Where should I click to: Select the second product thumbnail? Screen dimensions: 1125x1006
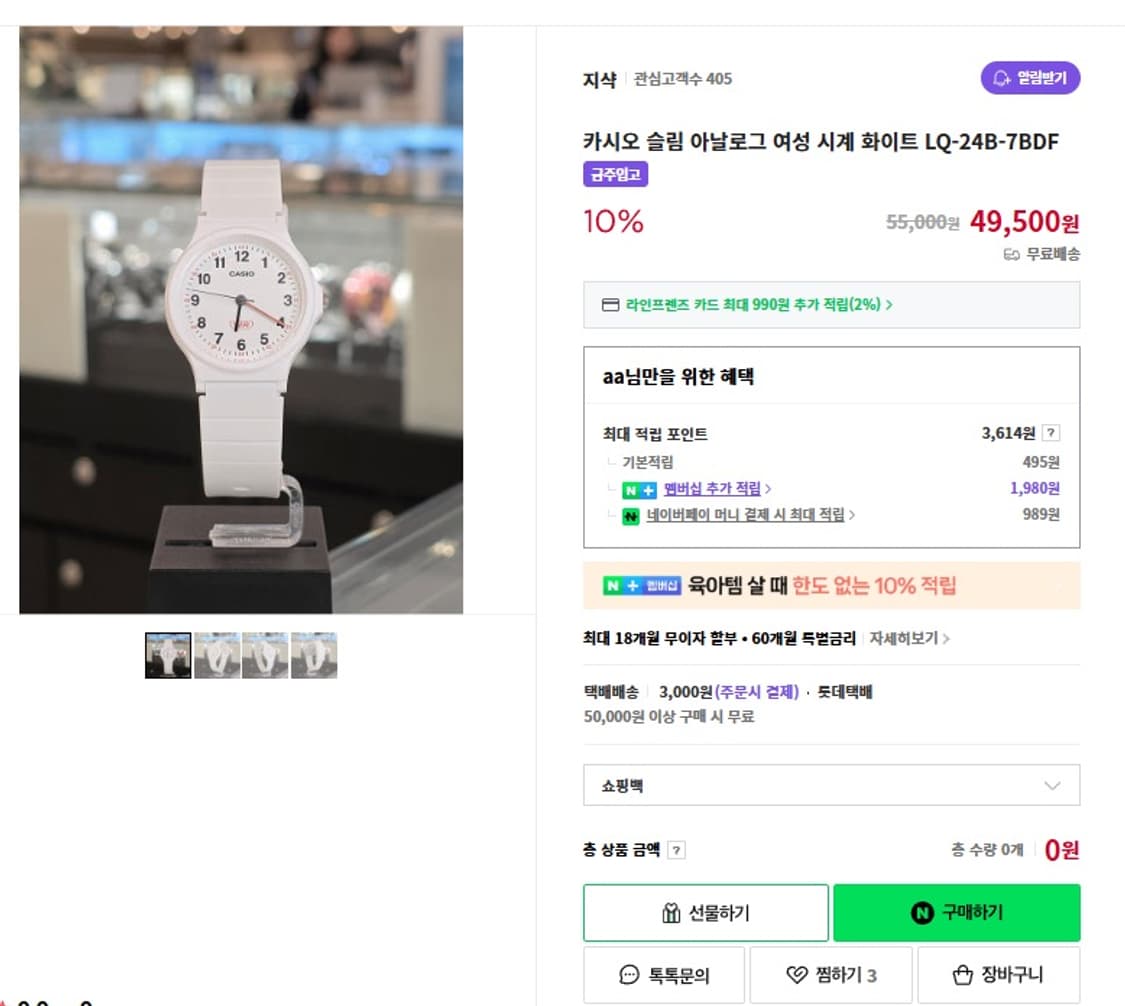point(216,653)
